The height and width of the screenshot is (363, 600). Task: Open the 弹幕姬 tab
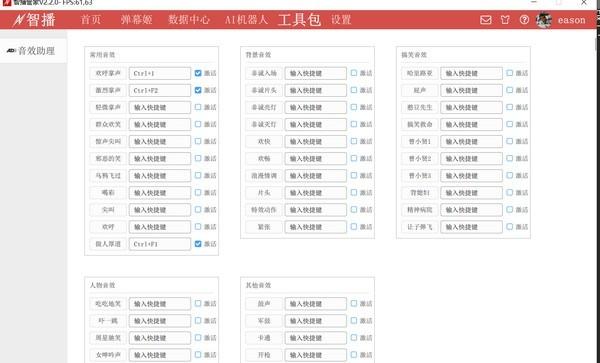[136, 20]
